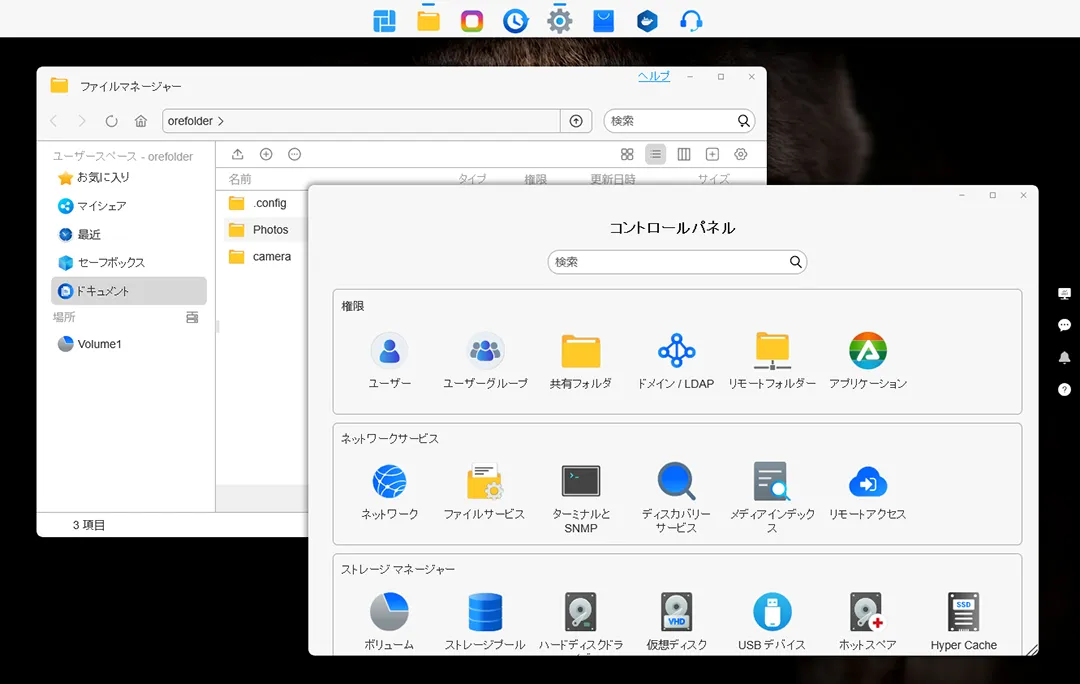
Task: Open the ネットワーク settings icon
Action: click(389, 482)
